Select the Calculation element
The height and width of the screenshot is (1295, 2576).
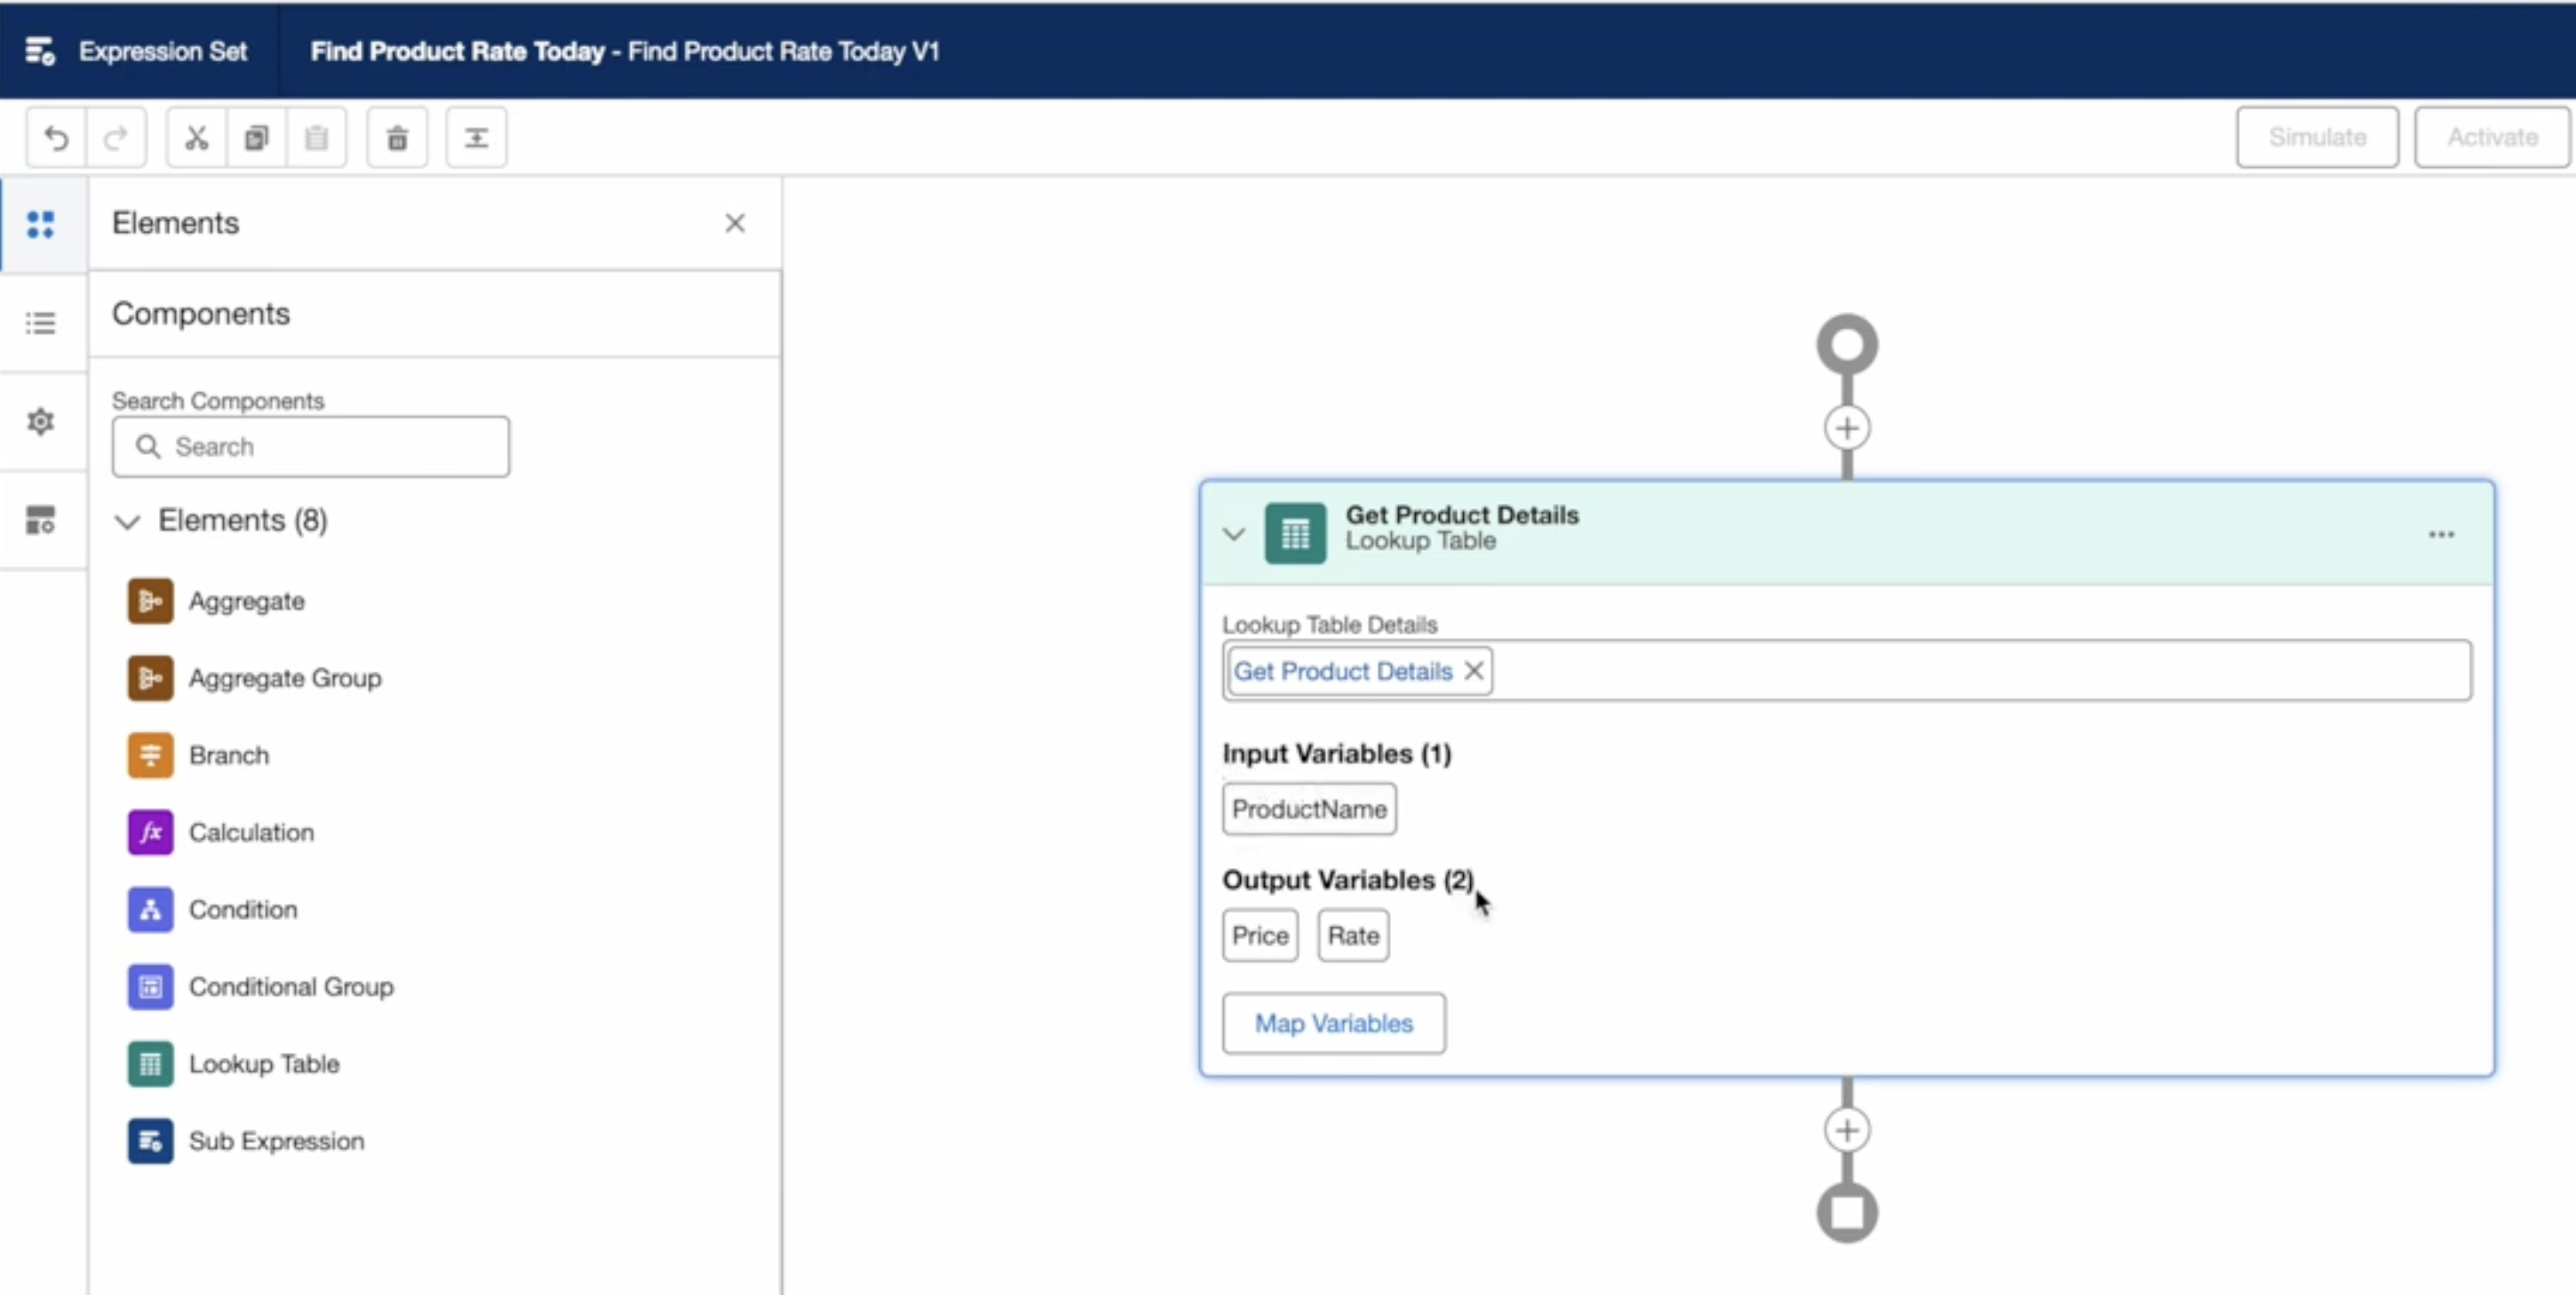251,832
